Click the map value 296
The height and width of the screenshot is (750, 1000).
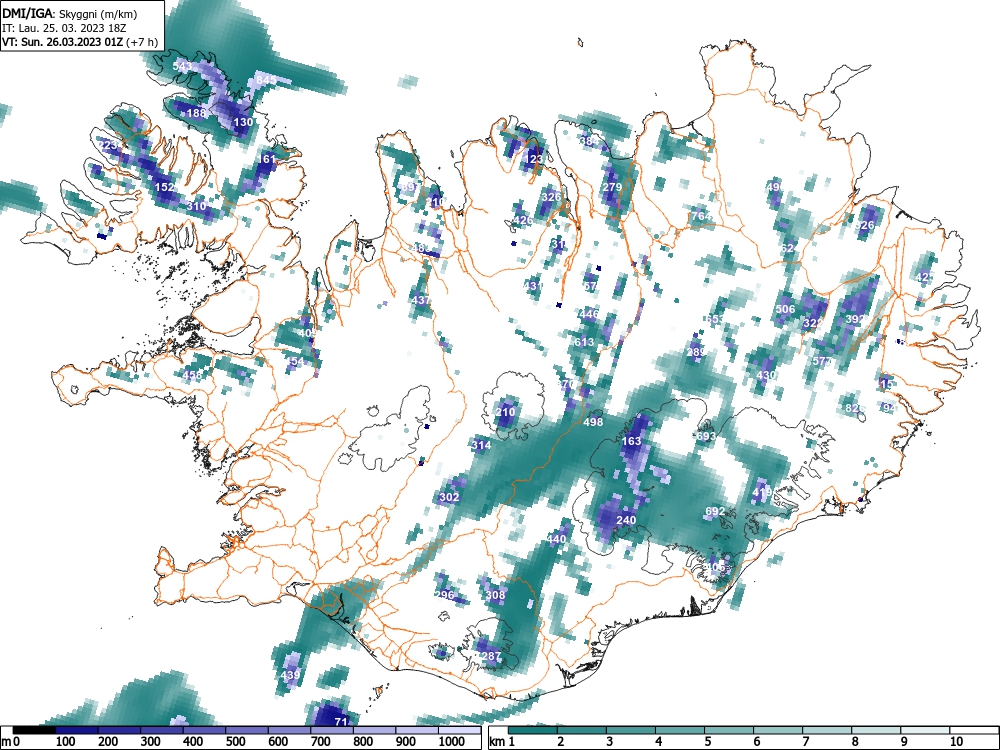coord(445,595)
